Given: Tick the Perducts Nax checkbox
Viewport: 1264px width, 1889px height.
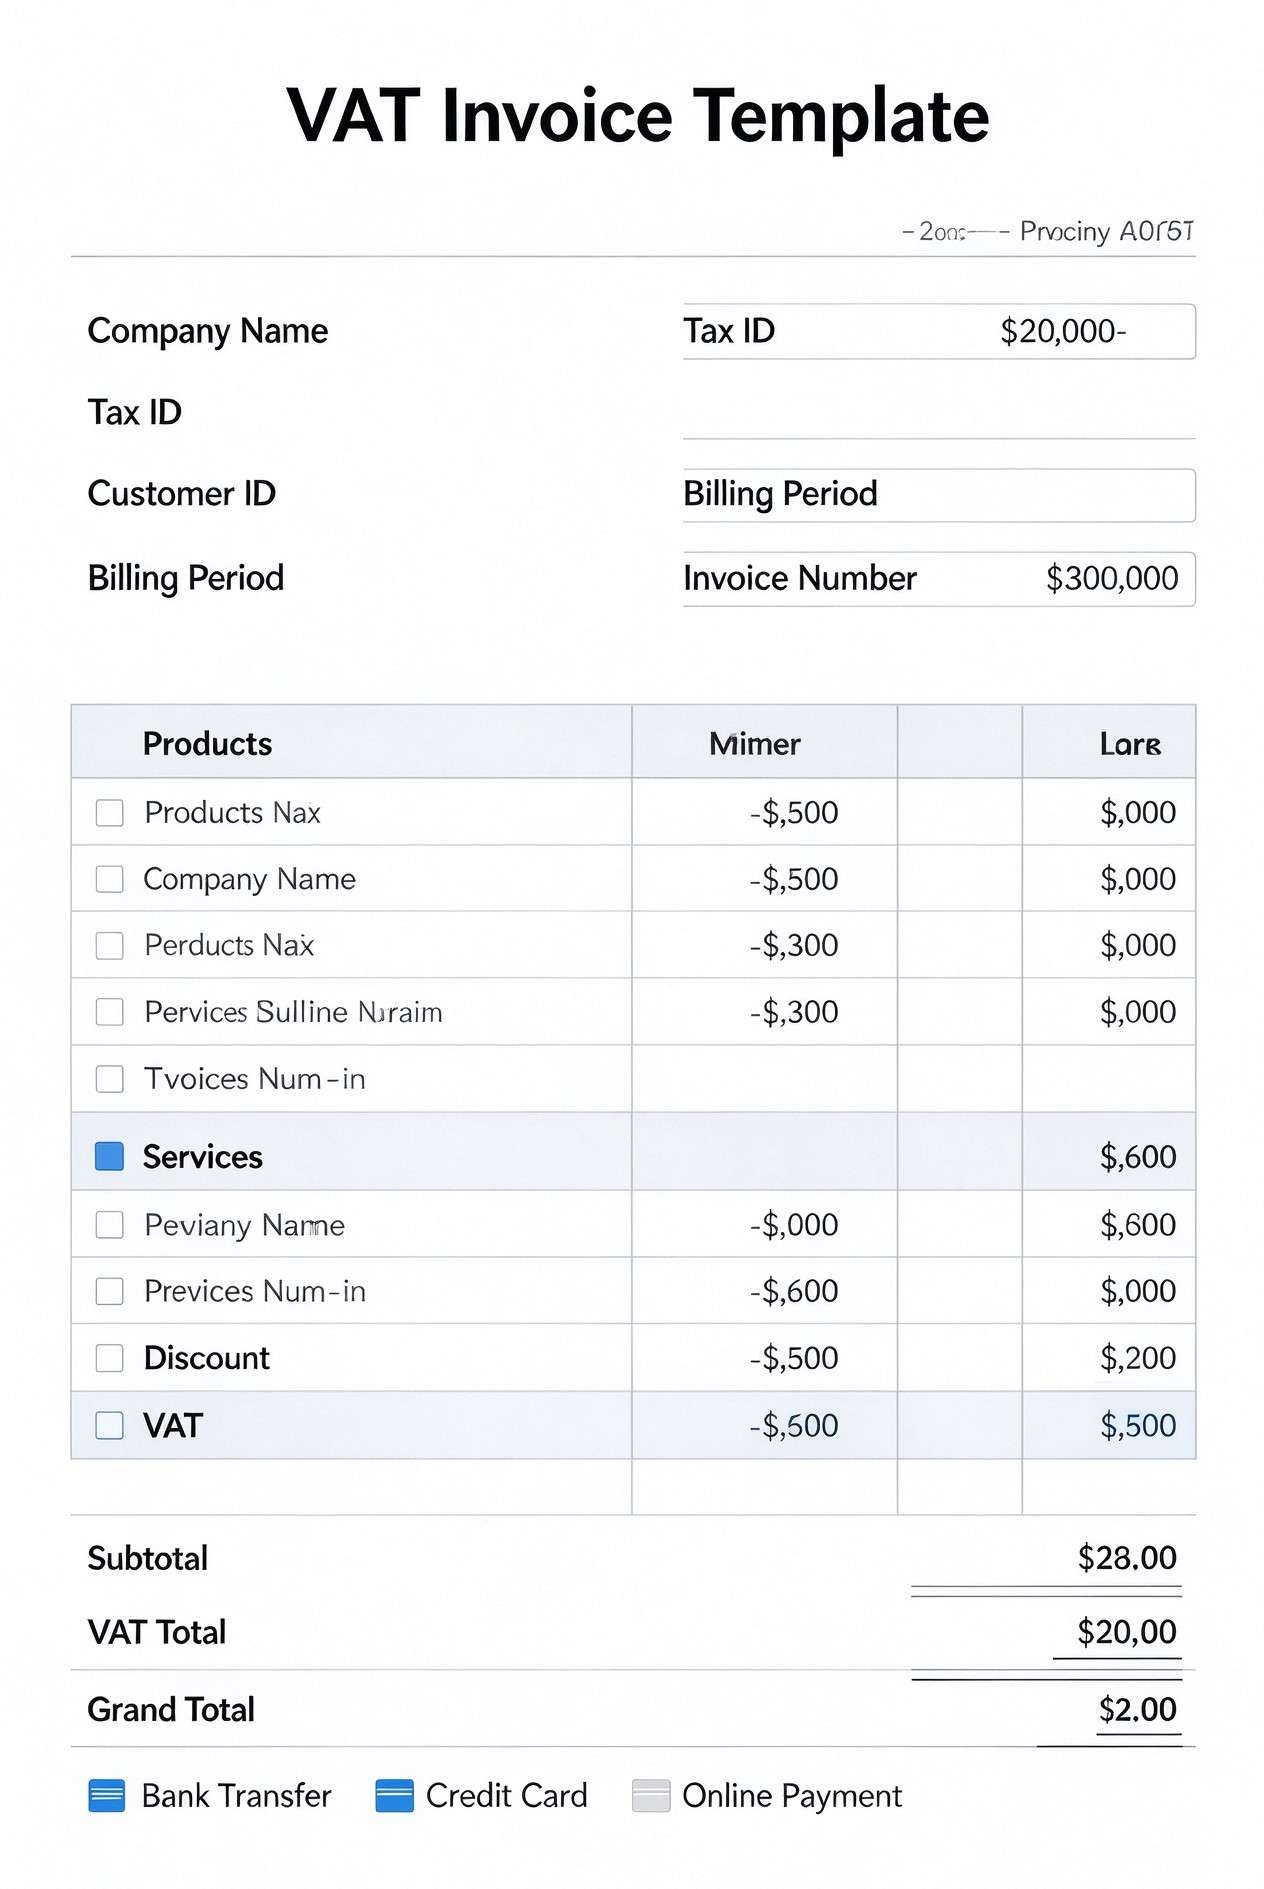Looking at the screenshot, I should click(x=109, y=945).
